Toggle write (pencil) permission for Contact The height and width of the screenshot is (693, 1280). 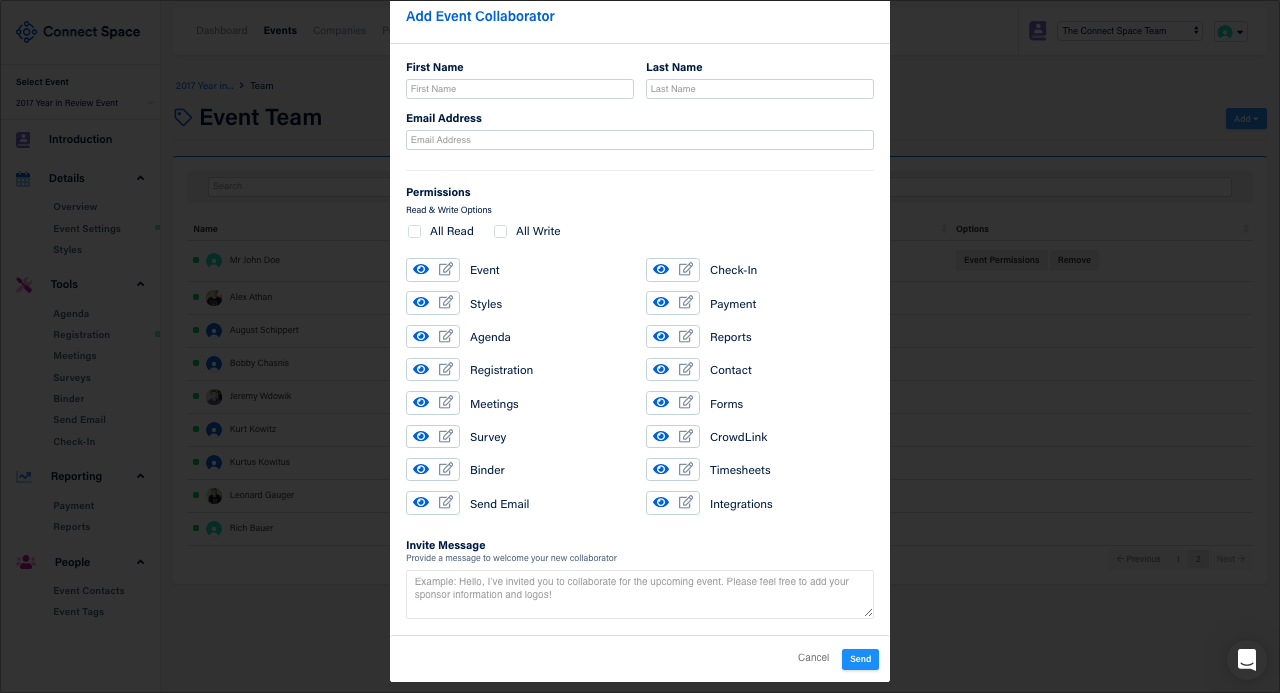686,370
